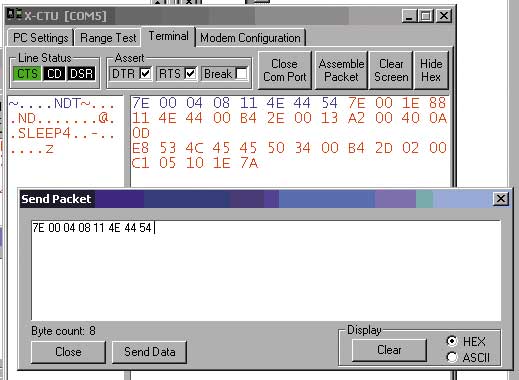
Task: Click the hex line starting E8 53 4C
Action: pyautogui.click(x=289, y=148)
